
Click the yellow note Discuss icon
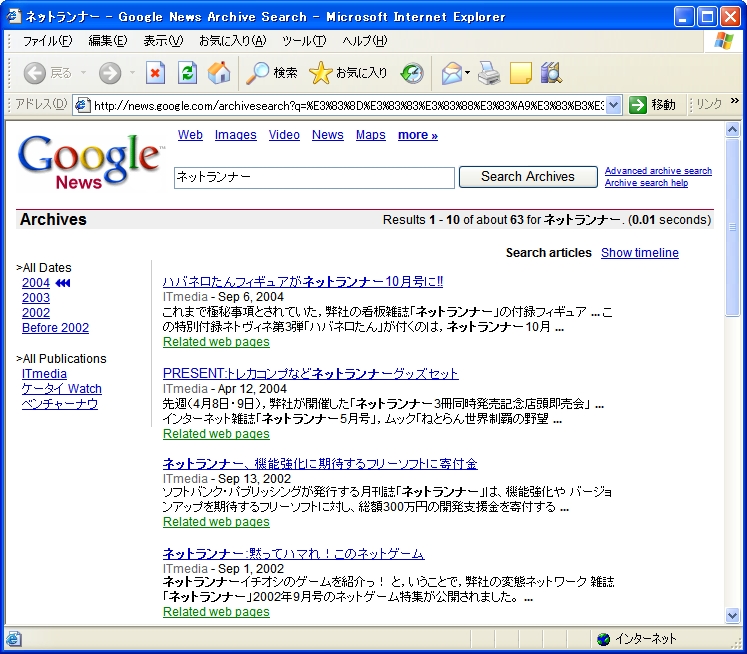(520, 73)
